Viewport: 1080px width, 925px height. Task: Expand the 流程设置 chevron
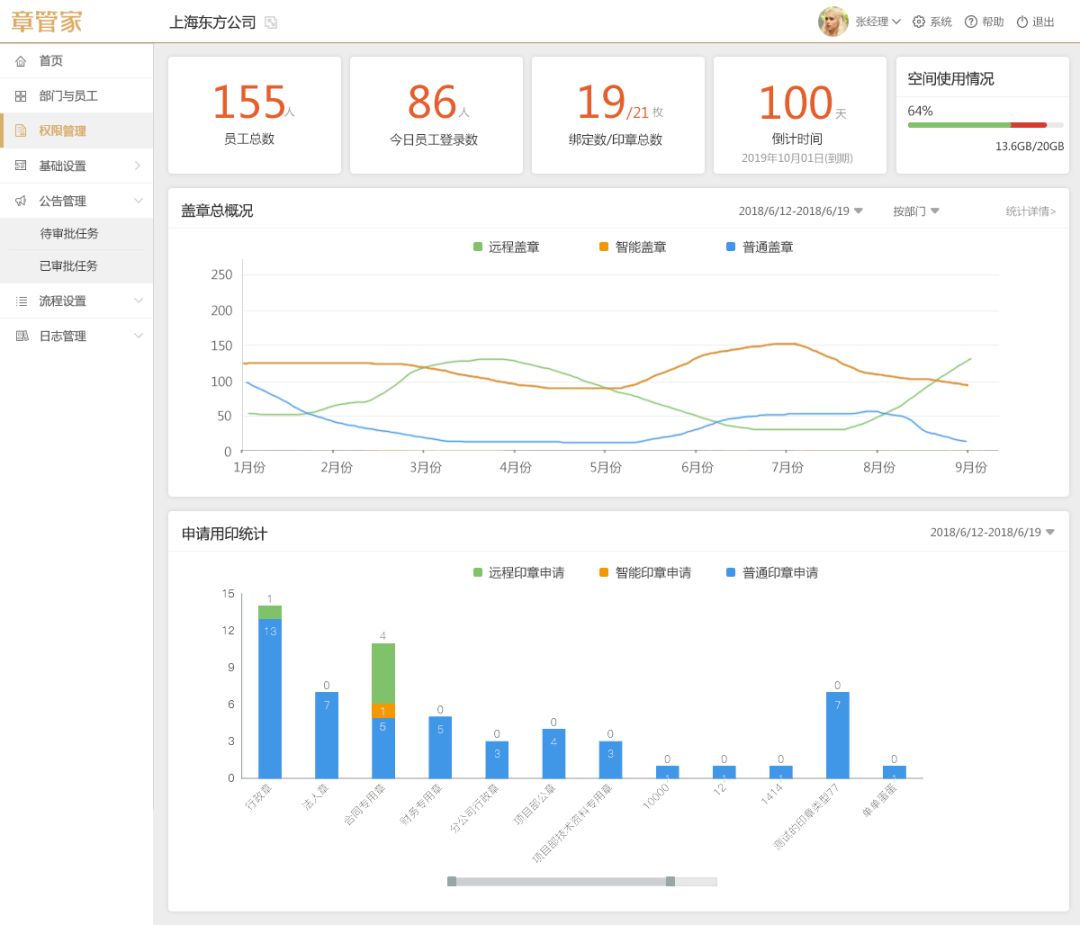coord(138,301)
